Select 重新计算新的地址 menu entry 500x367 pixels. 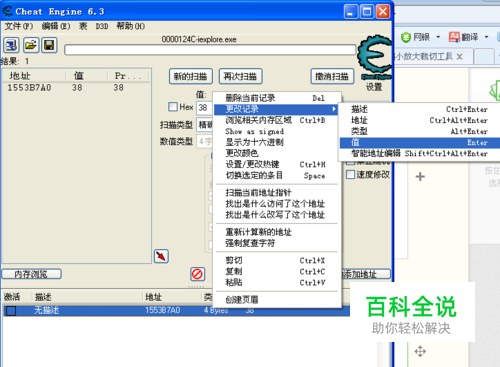coord(276,232)
